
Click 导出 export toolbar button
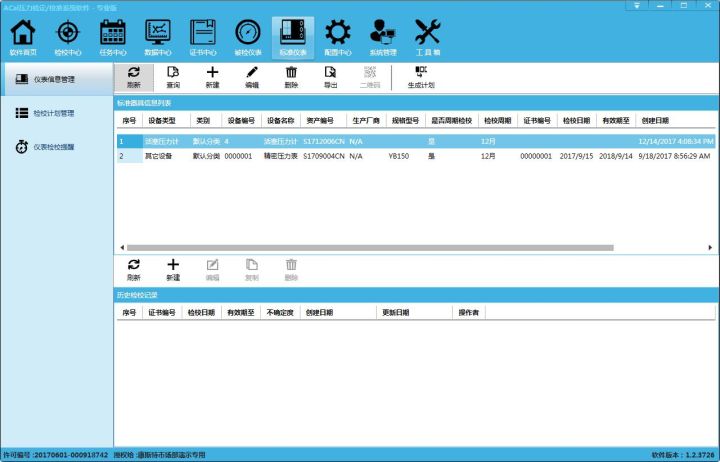[x=330, y=77]
